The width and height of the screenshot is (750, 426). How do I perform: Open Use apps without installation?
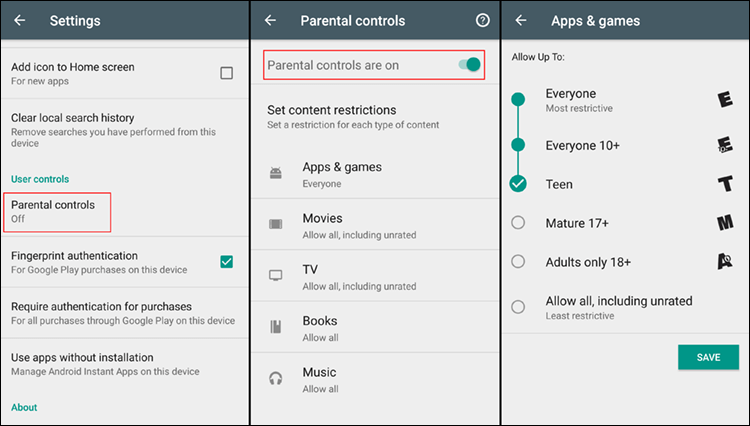[x=124, y=364]
